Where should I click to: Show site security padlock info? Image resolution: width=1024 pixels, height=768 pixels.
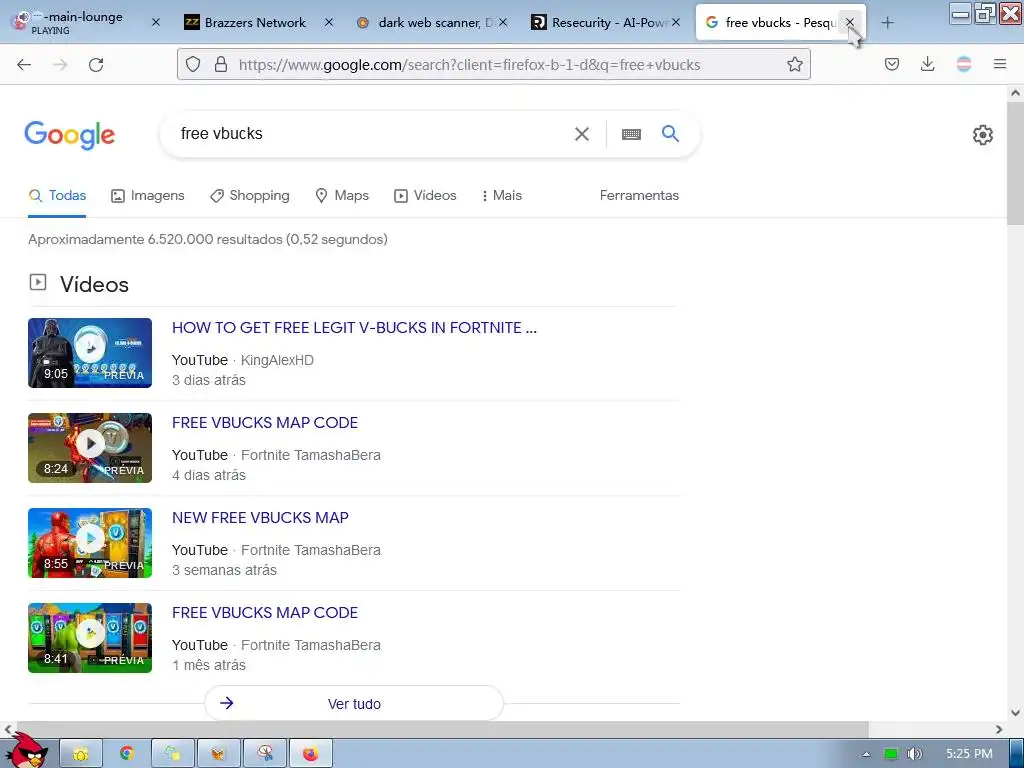coord(221,64)
